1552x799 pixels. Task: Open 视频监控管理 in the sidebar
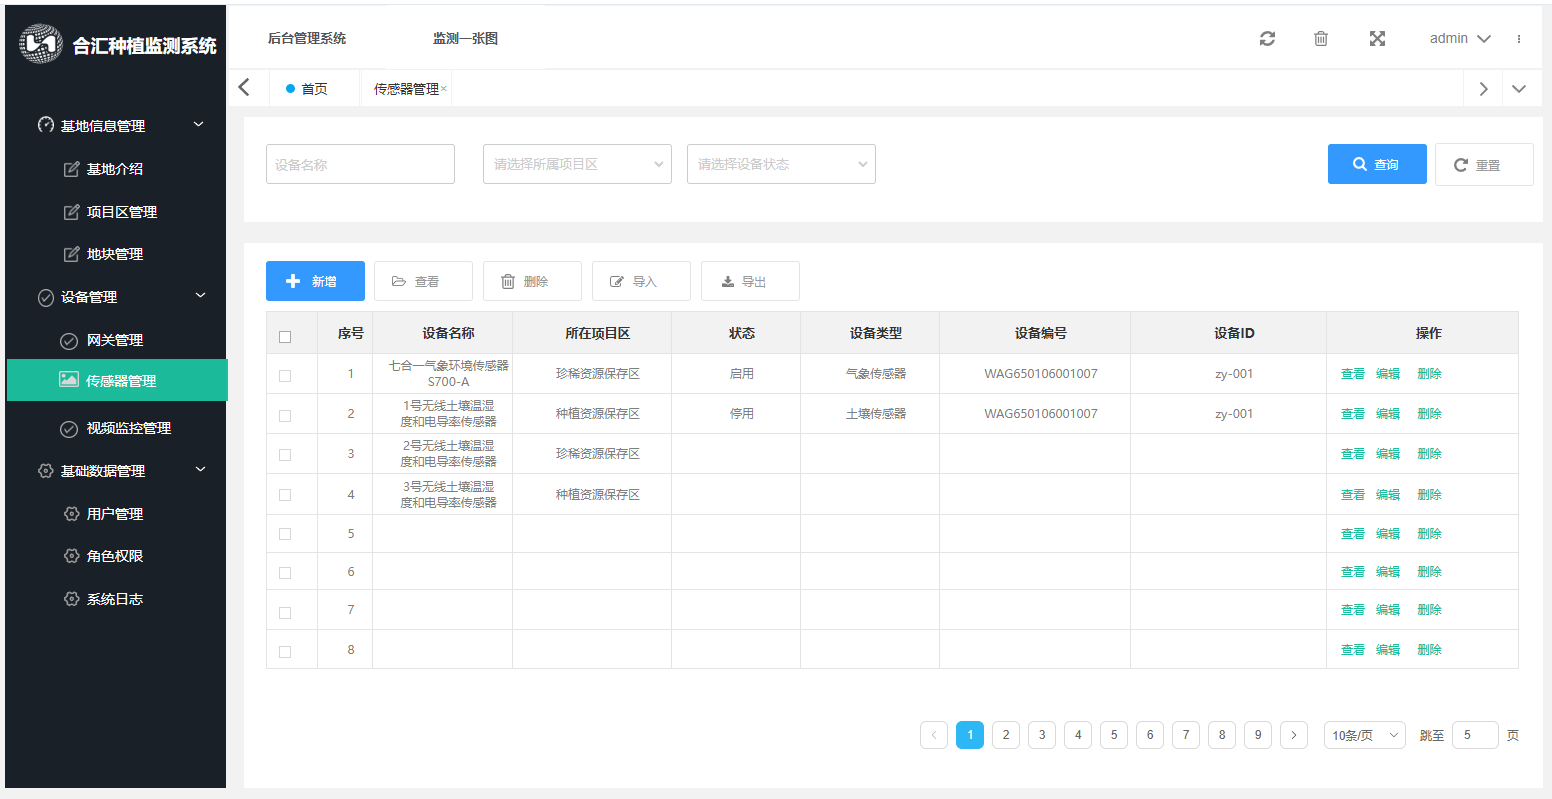[128, 428]
